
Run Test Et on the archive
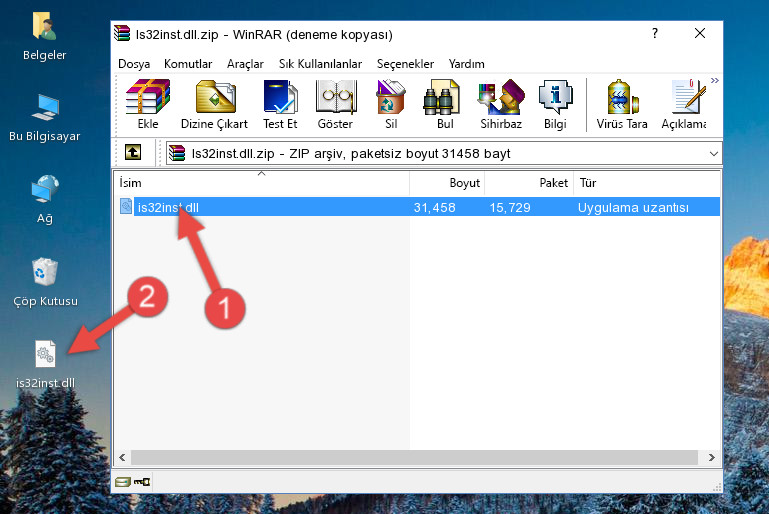pyautogui.click(x=280, y=104)
